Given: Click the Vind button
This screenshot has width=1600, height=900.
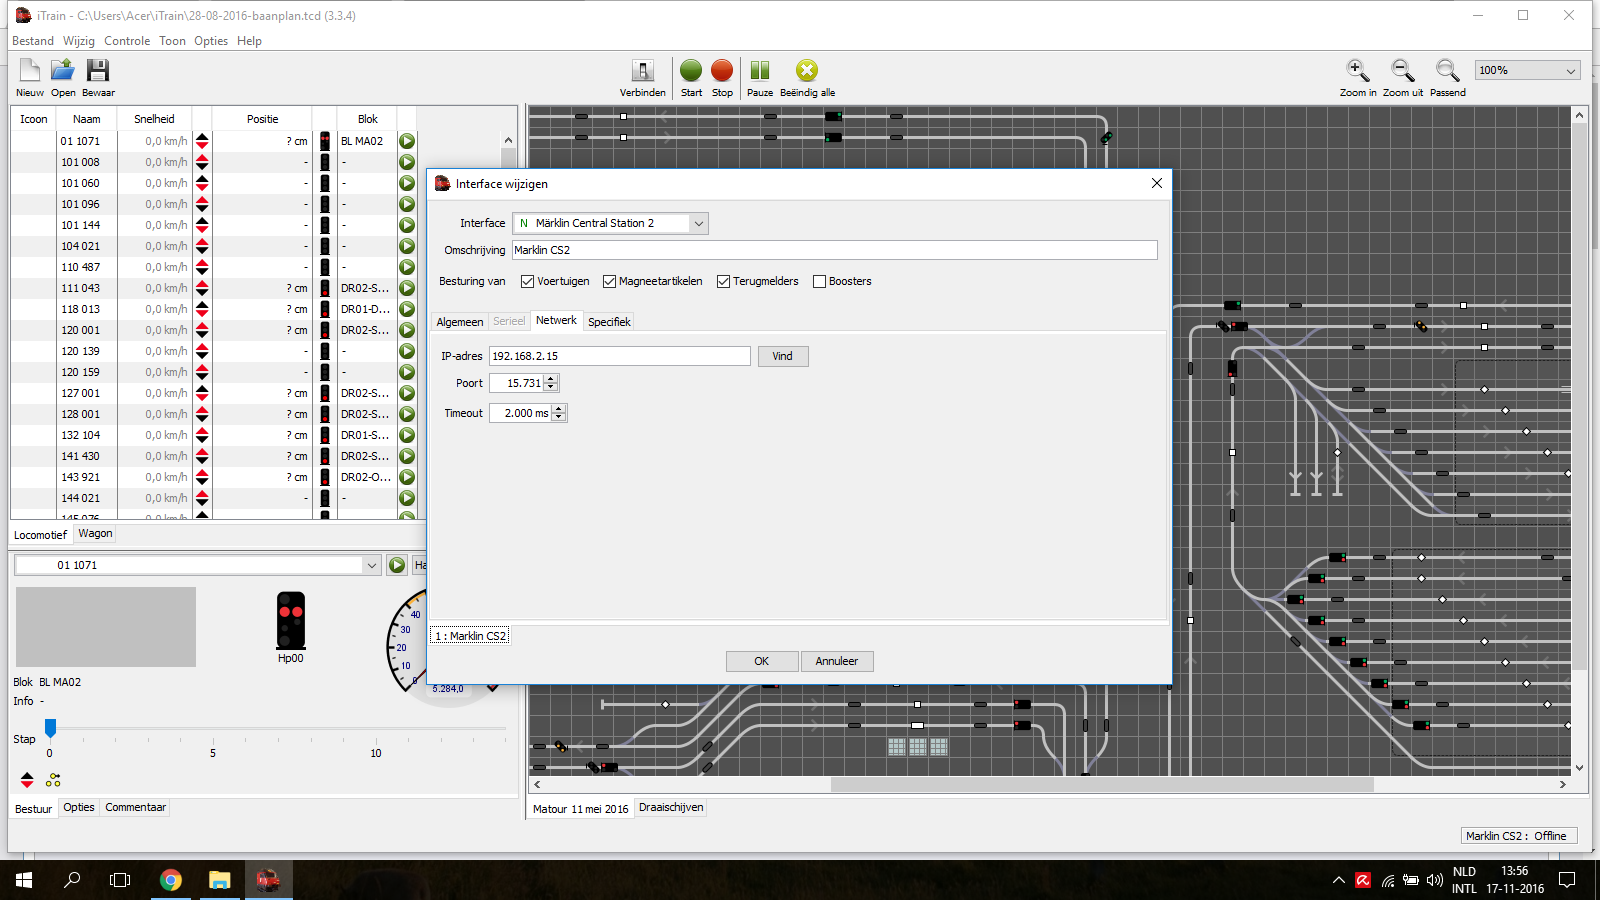Looking at the screenshot, I should (x=782, y=356).
